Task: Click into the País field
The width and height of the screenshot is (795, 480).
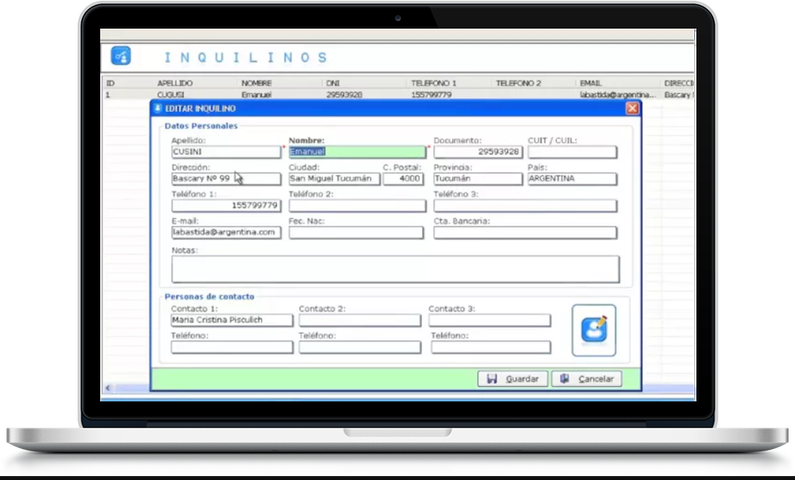Action: point(572,178)
